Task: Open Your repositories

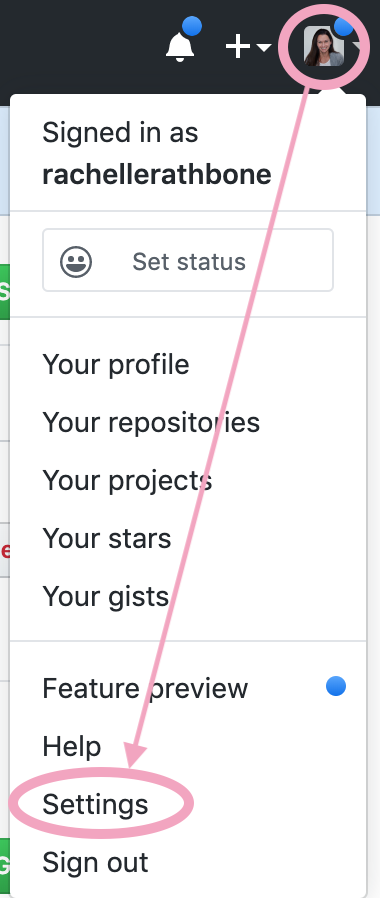Action: coord(188,423)
